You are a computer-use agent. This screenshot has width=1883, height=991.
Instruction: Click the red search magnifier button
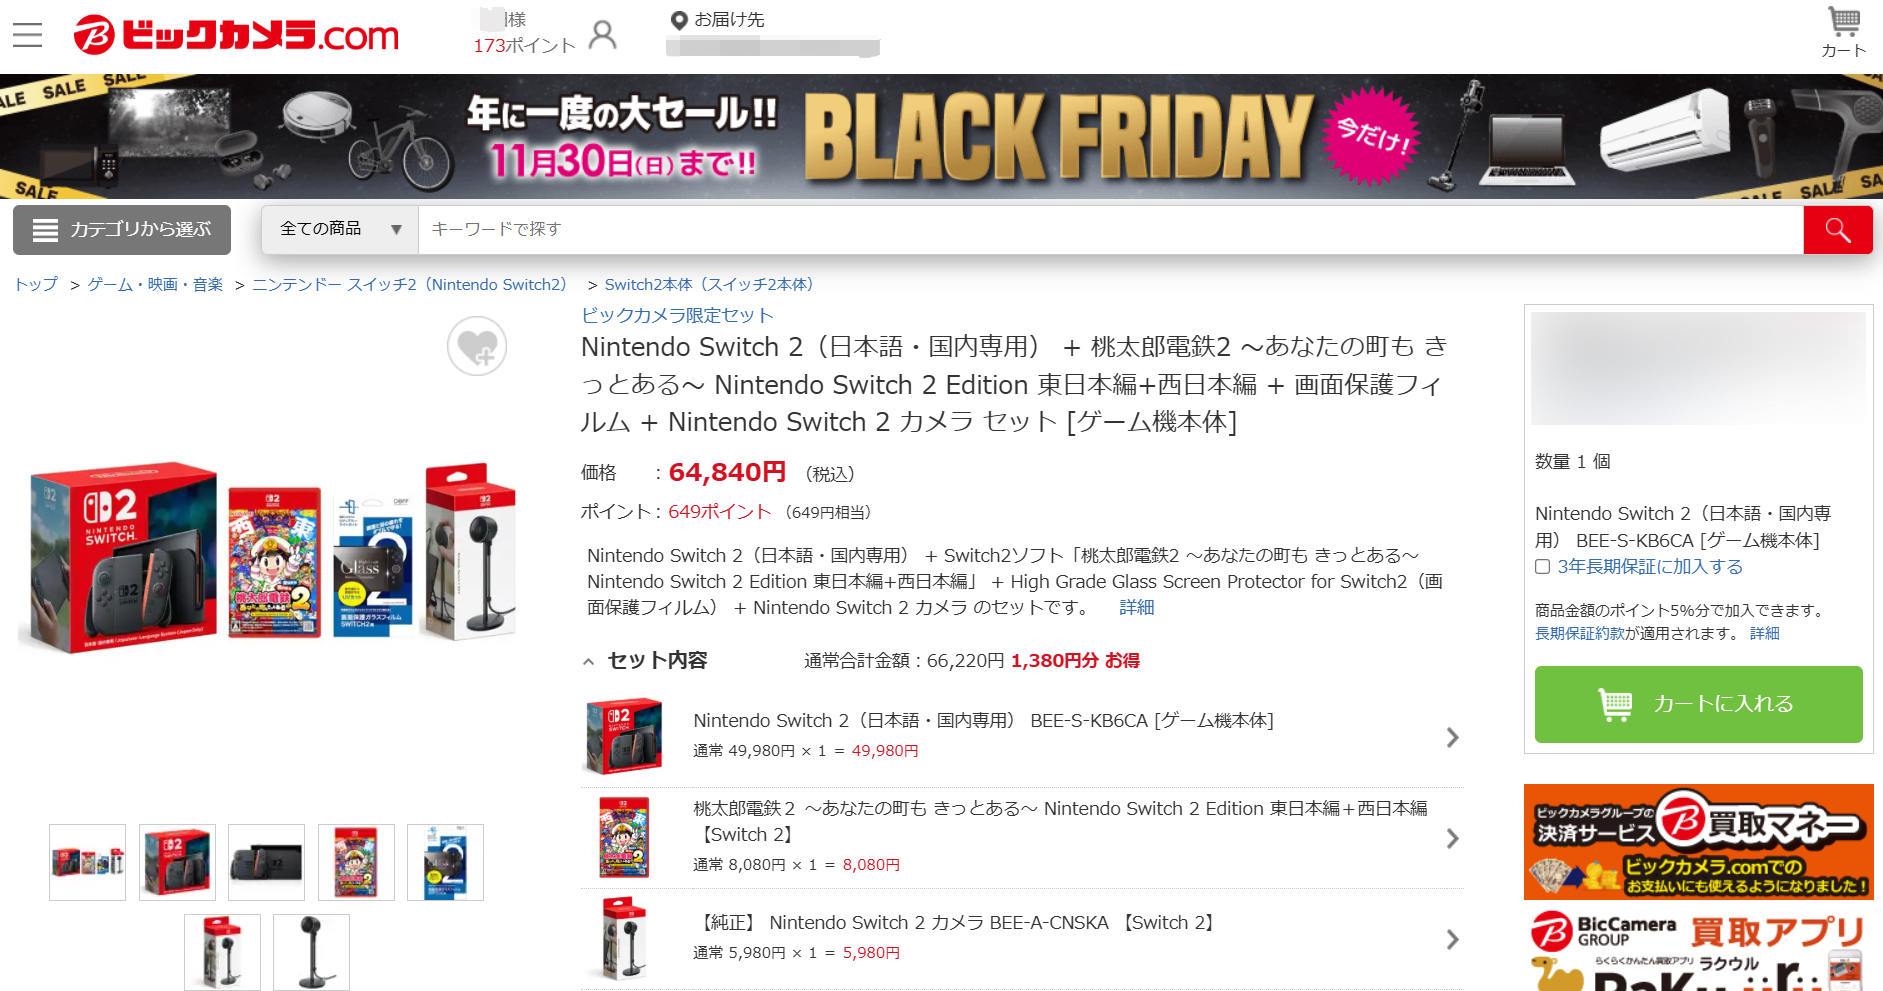point(1837,230)
